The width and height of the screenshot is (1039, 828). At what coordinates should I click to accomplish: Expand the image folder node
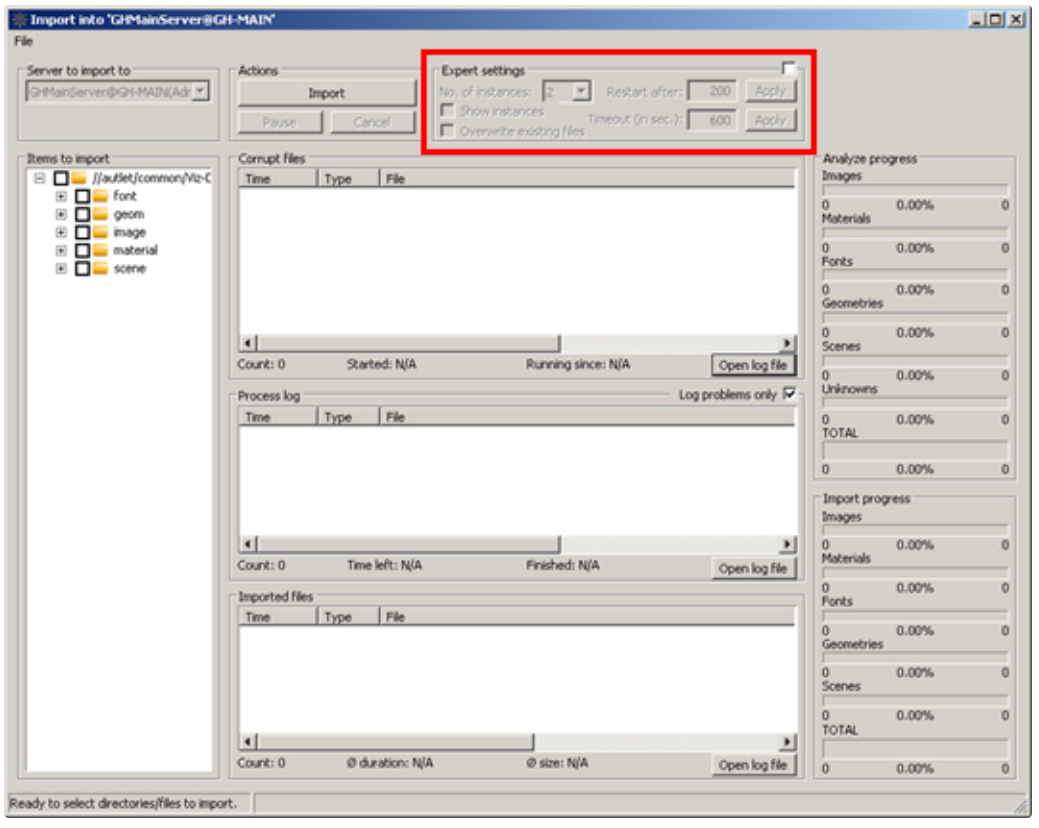click(61, 233)
